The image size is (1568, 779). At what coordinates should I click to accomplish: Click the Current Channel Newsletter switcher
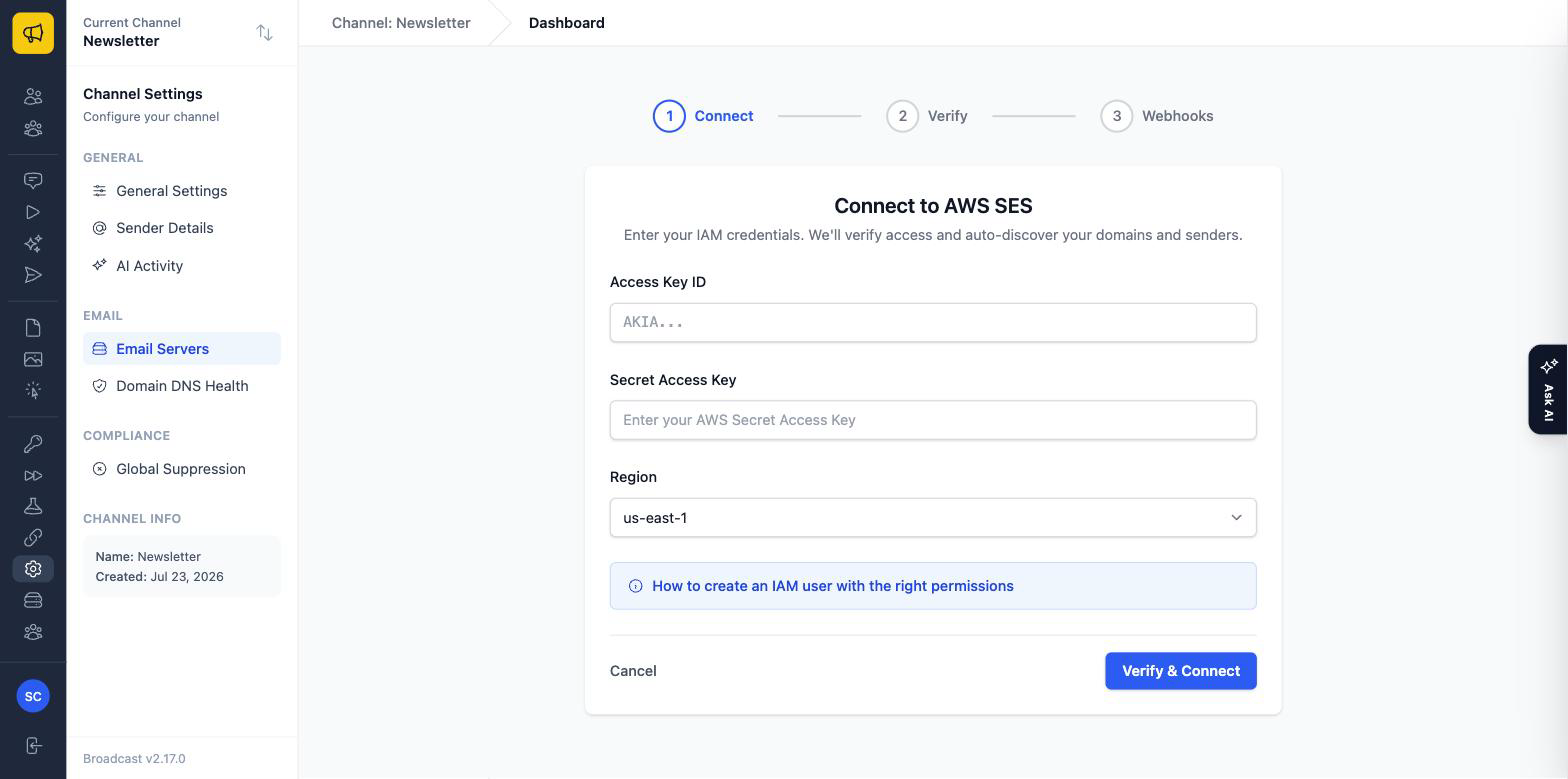click(182, 33)
